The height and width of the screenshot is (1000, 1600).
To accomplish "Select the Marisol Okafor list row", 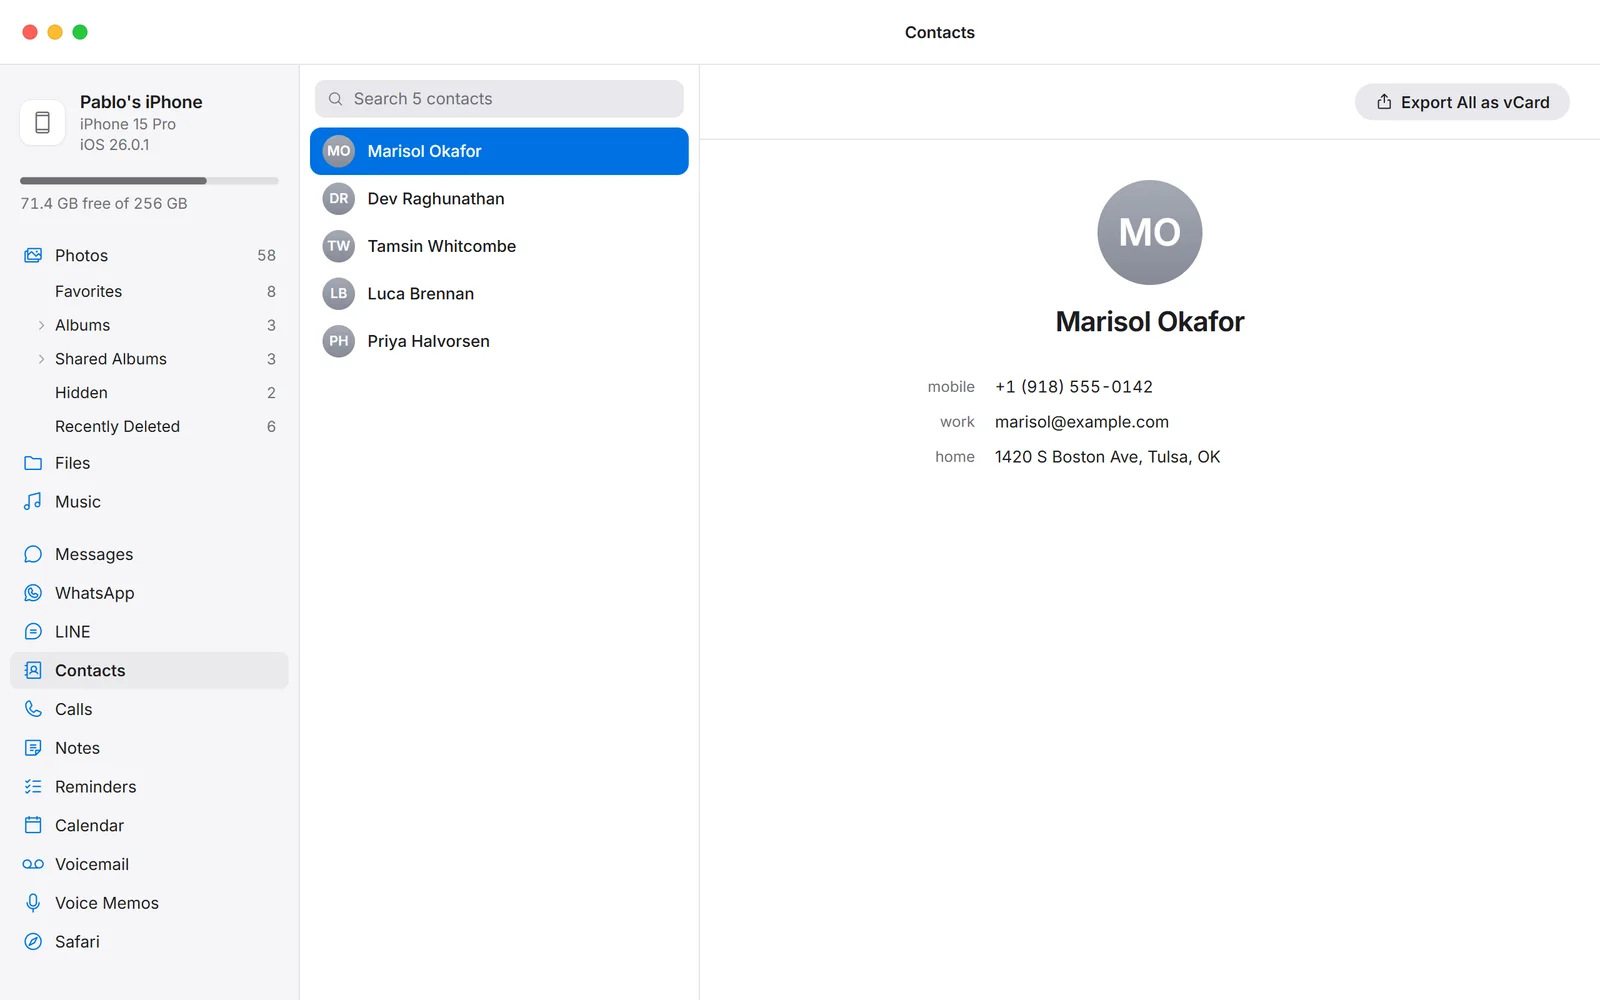I will point(499,151).
